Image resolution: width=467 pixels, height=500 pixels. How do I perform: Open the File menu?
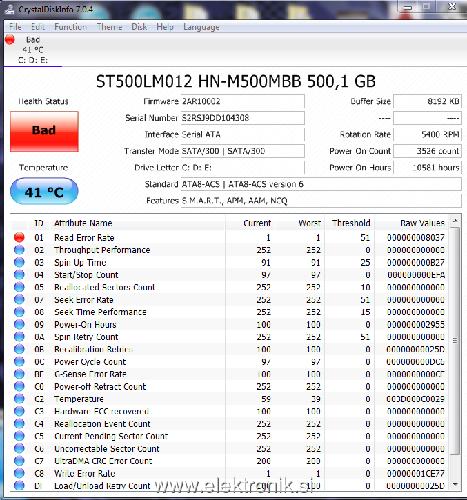click(15, 27)
